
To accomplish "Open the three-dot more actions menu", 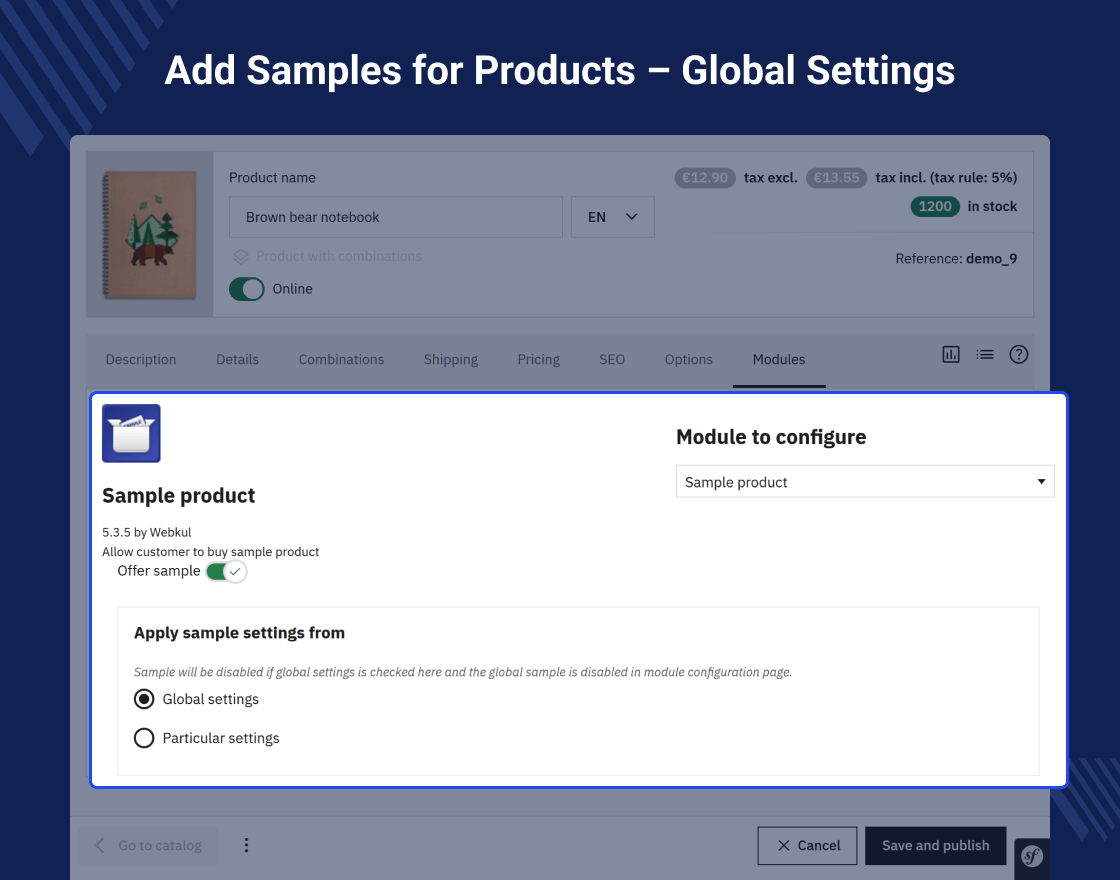I will [246, 845].
